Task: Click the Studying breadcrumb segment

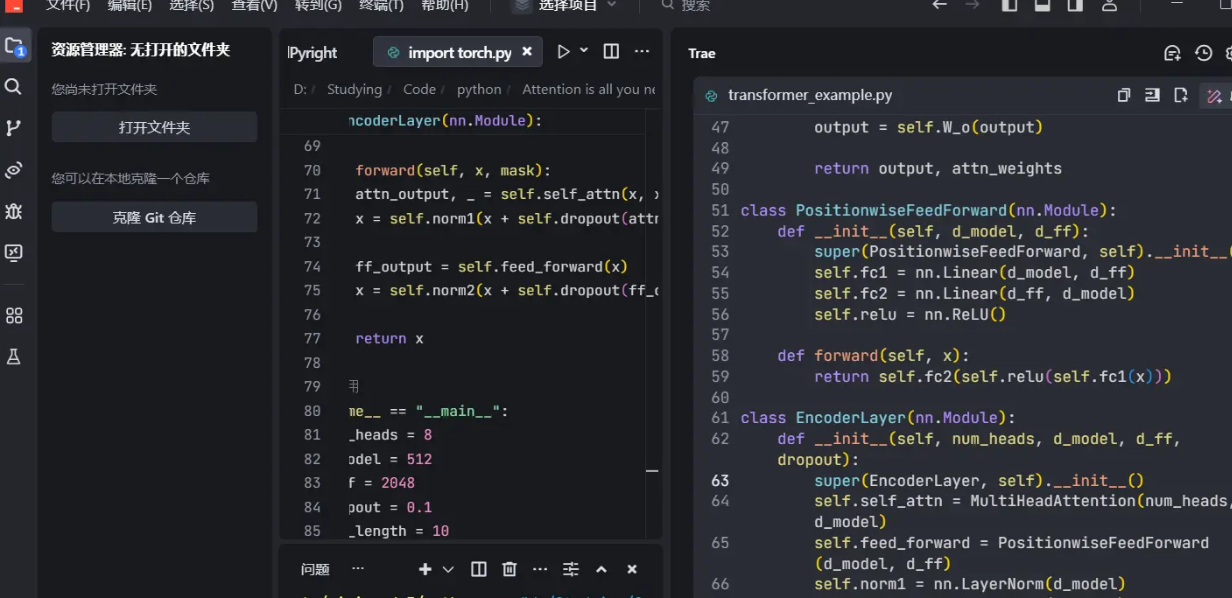Action: tap(354, 89)
